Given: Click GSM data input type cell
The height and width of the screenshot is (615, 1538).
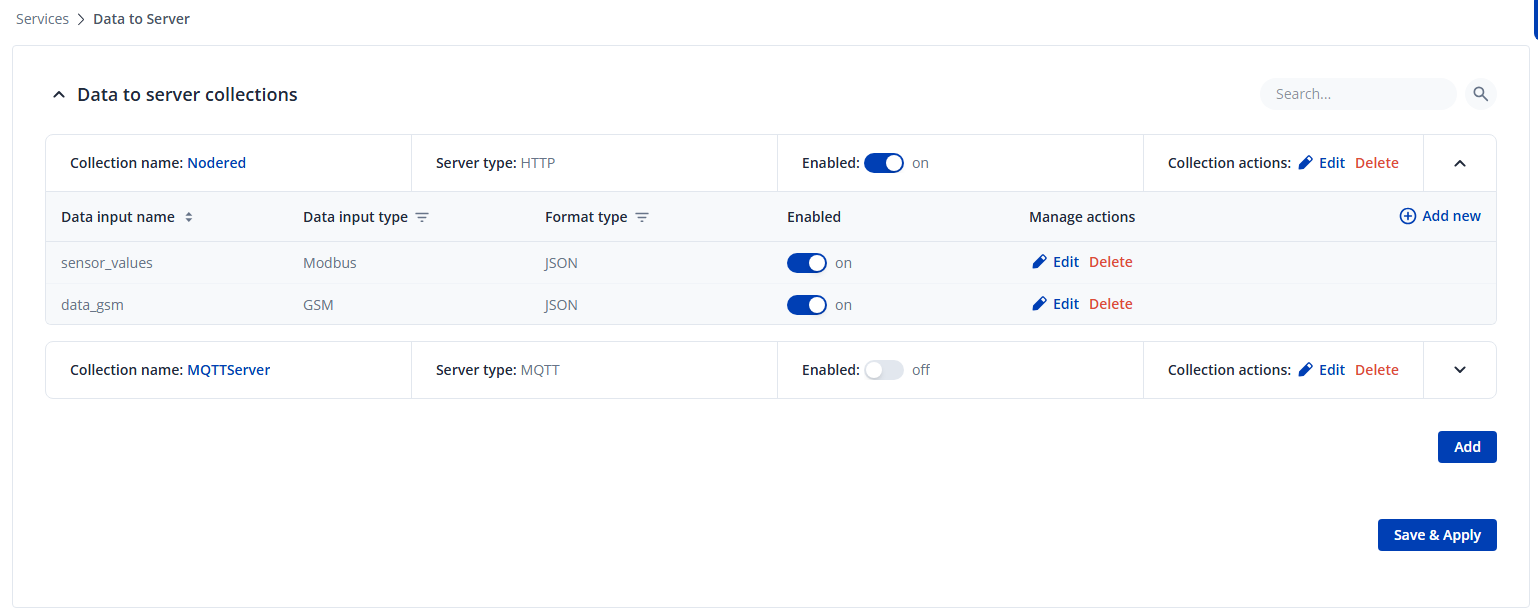Looking at the screenshot, I should click(318, 305).
